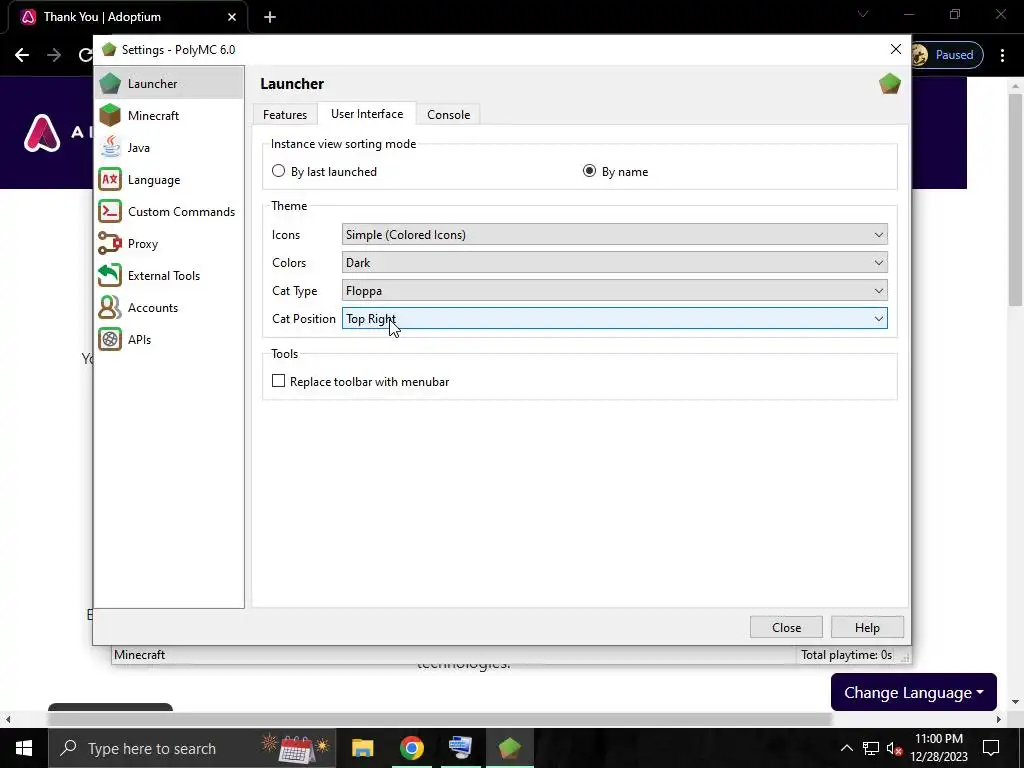The image size is (1024, 768).
Task: Switch to the User Interface tab
Action: point(367,114)
